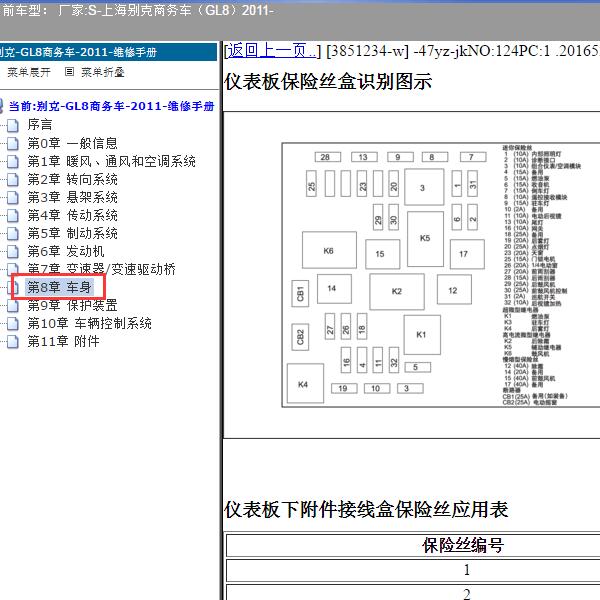Click the table cell with value 1
This screenshot has width=600, height=600.
467,570
